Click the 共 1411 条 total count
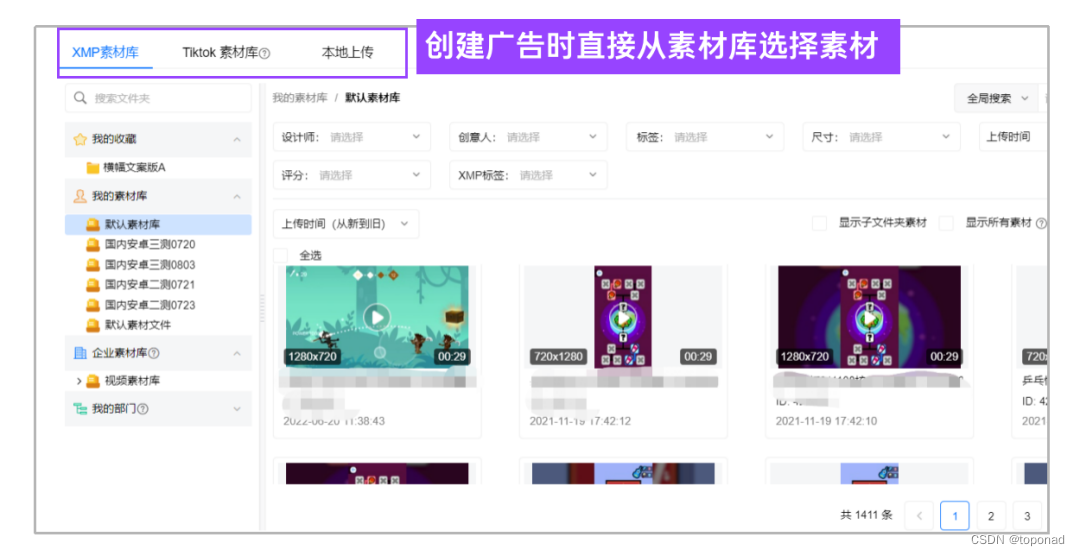This screenshot has width=1080, height=556. [x=866, y=515]
